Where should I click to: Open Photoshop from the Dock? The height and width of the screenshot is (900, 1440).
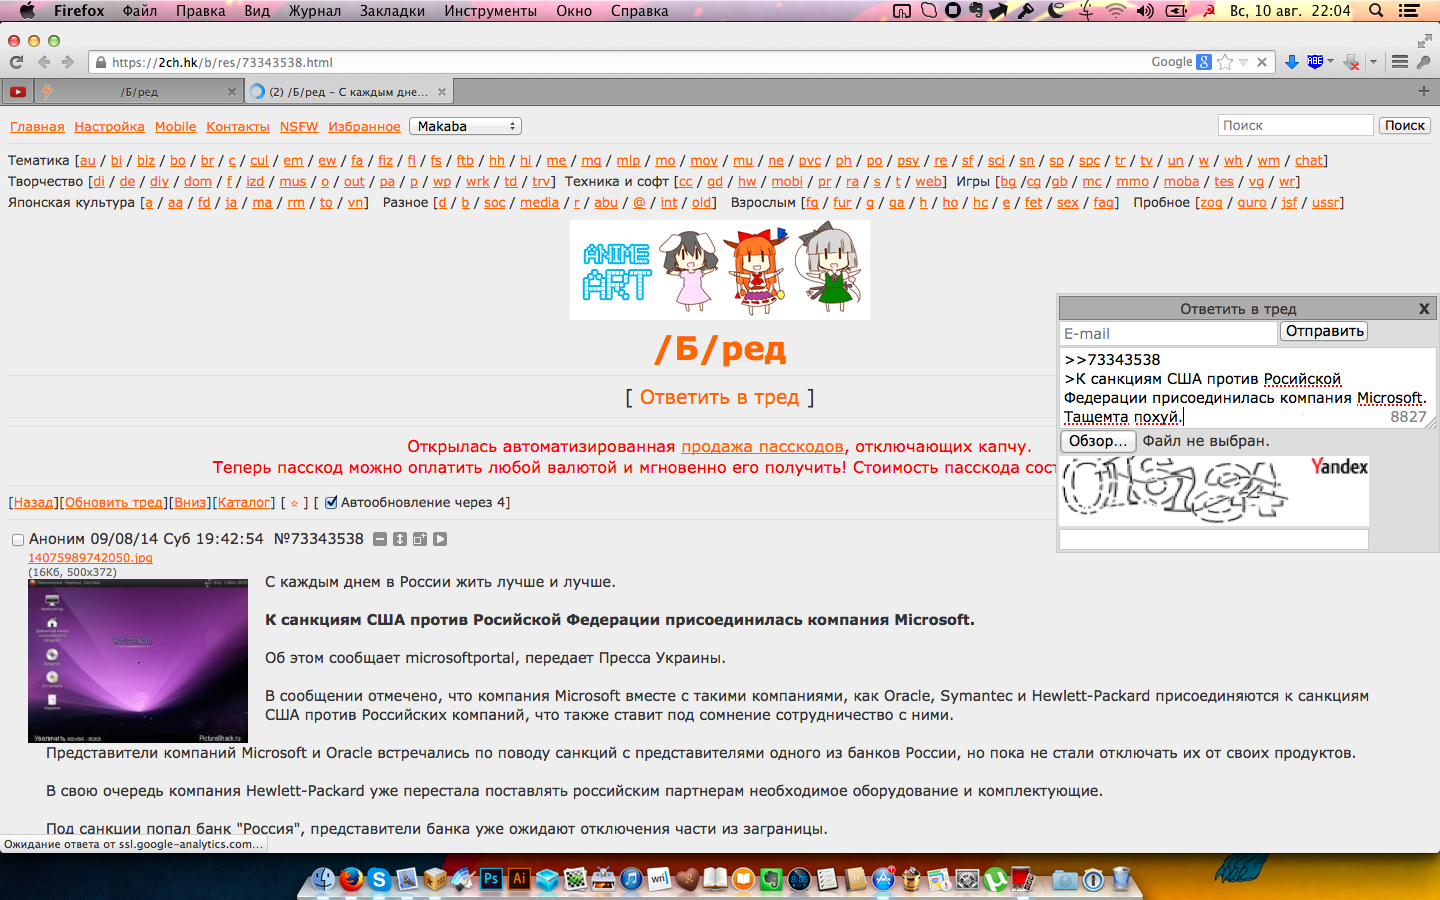coord(491,879)
